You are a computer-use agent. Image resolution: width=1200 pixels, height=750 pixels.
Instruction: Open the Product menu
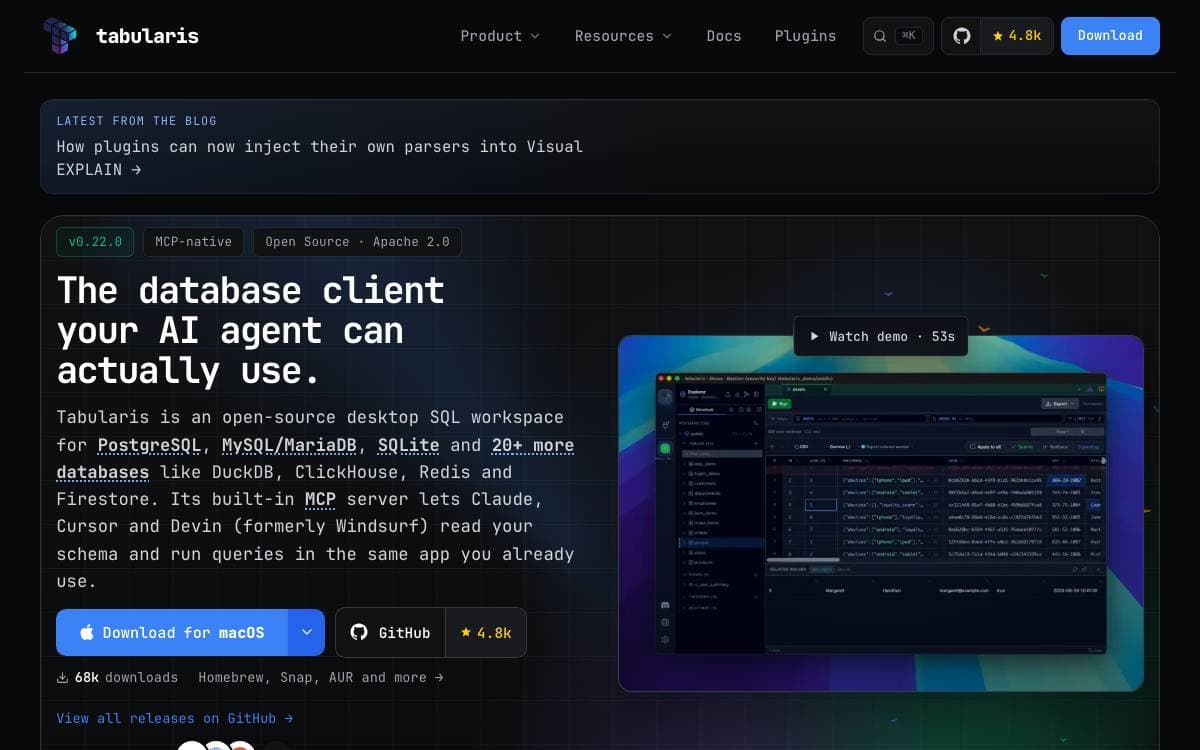(x=500, y=36)
